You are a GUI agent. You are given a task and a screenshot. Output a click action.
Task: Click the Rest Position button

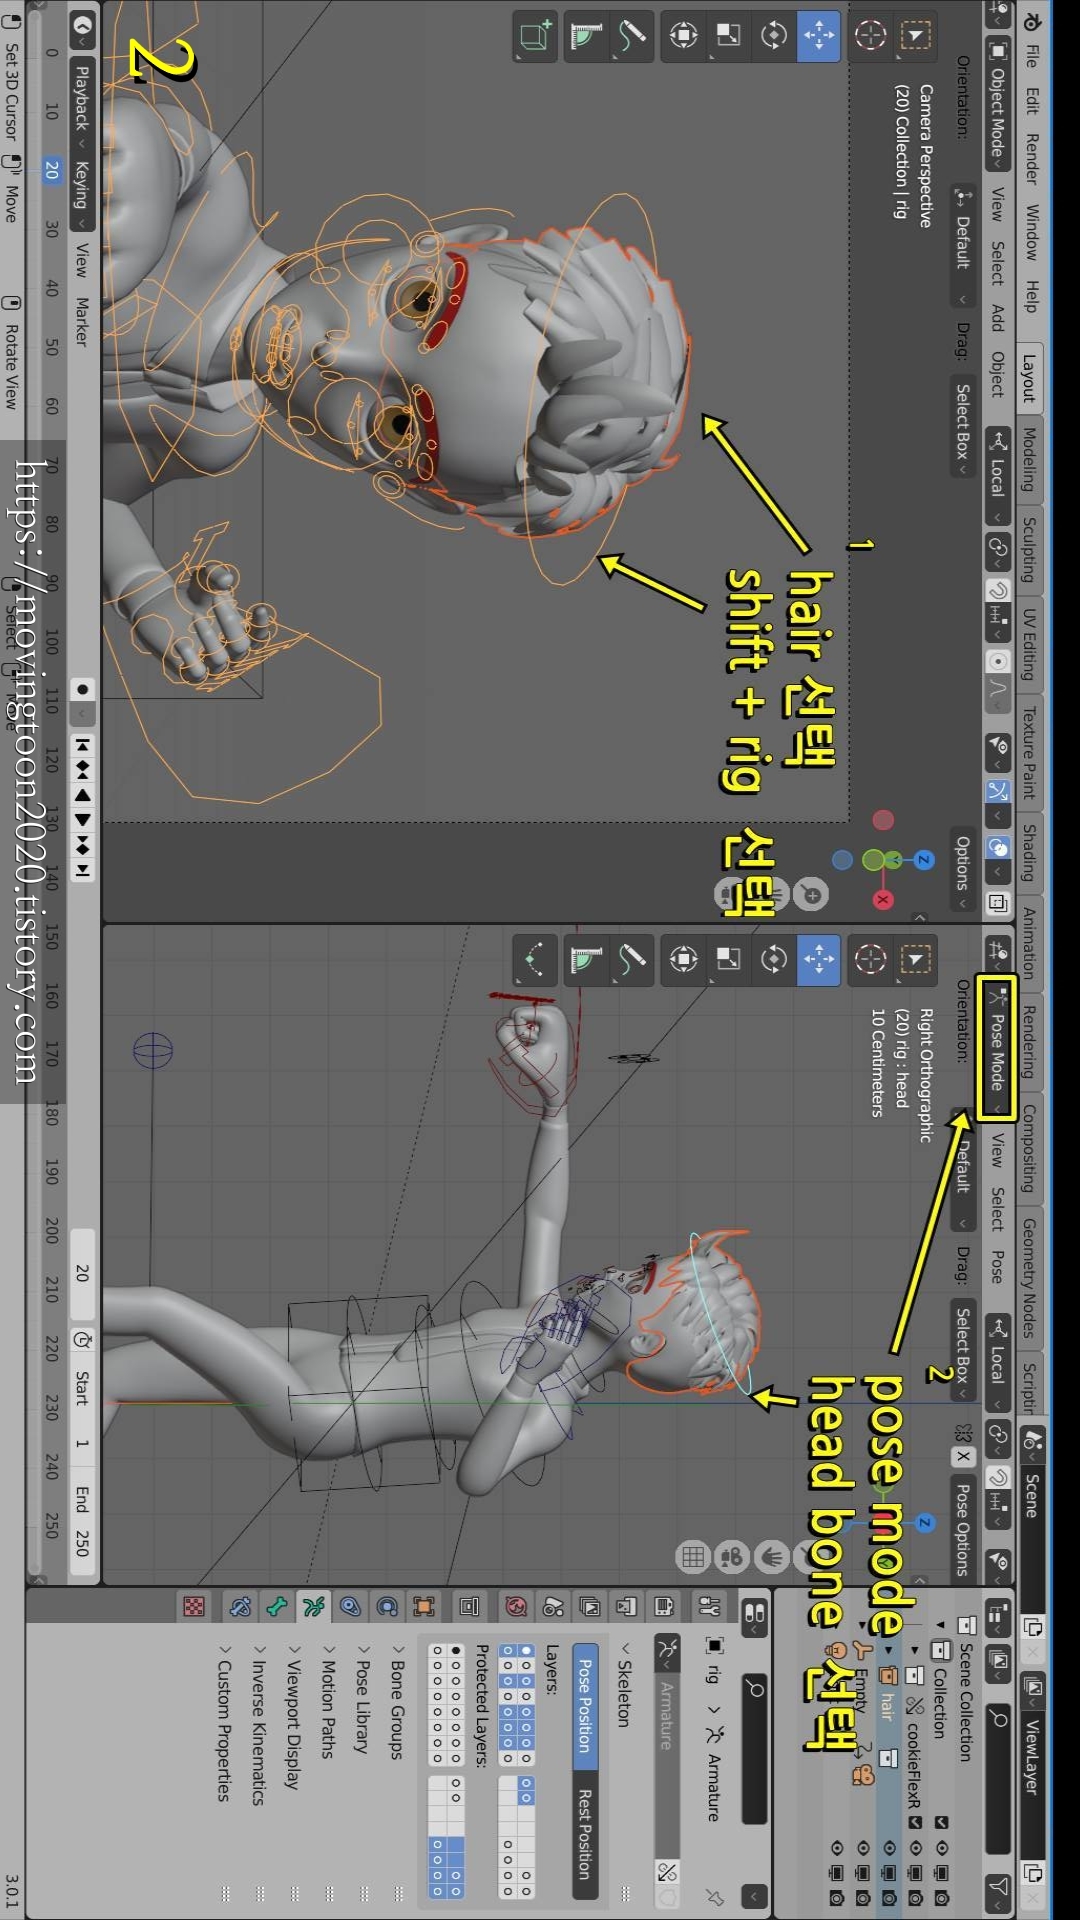pyautogui.click(x=586, y=1834)
